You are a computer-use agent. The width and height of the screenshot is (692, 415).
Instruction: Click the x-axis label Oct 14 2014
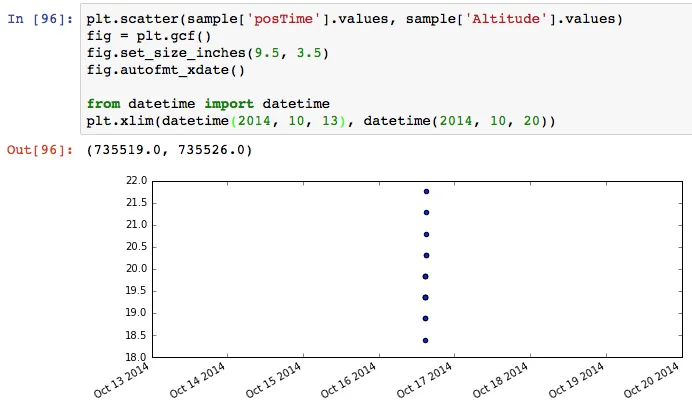197,381
